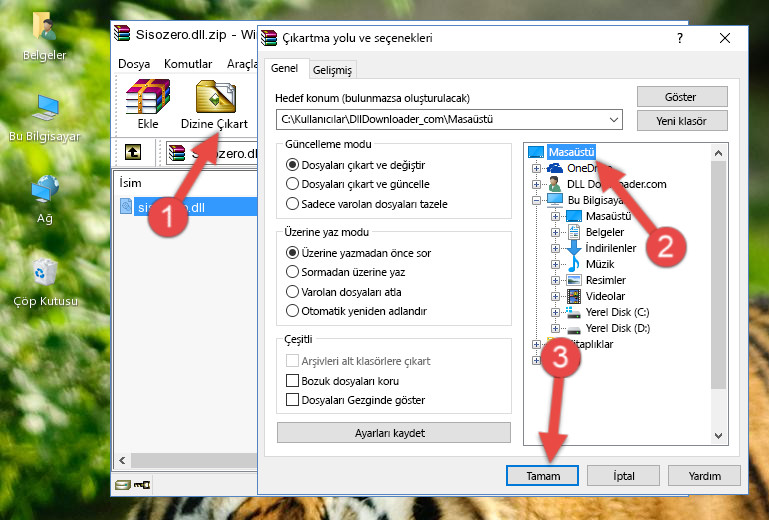Click the archive icon in the address bar
Viewport: 769px width, 520px height.
[x=177, y=154]
